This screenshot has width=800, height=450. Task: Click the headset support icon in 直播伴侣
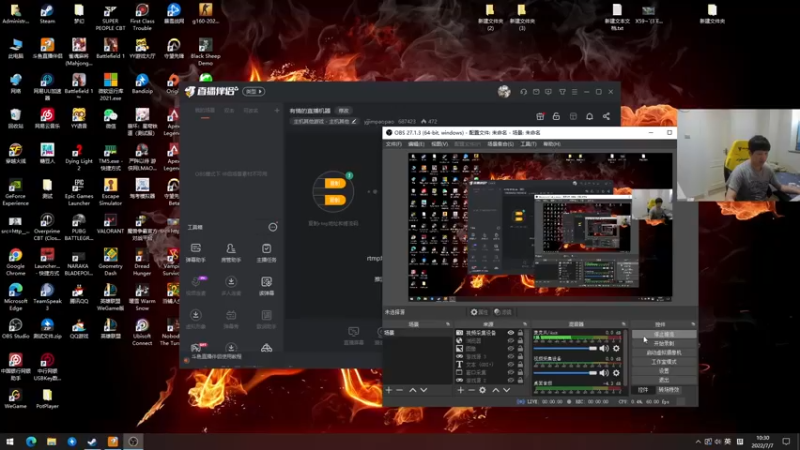523,92
